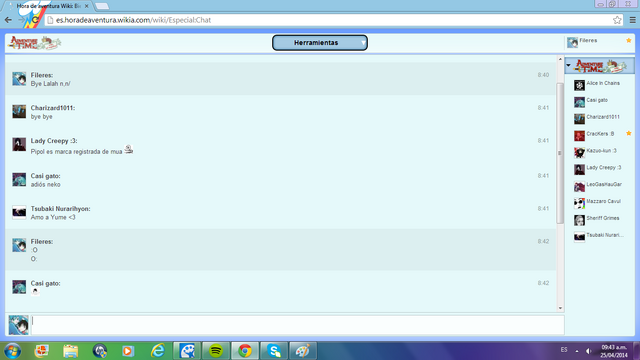Click the chat scrollbar thumb
Screen dimensions: 640x360
[560, 153]
